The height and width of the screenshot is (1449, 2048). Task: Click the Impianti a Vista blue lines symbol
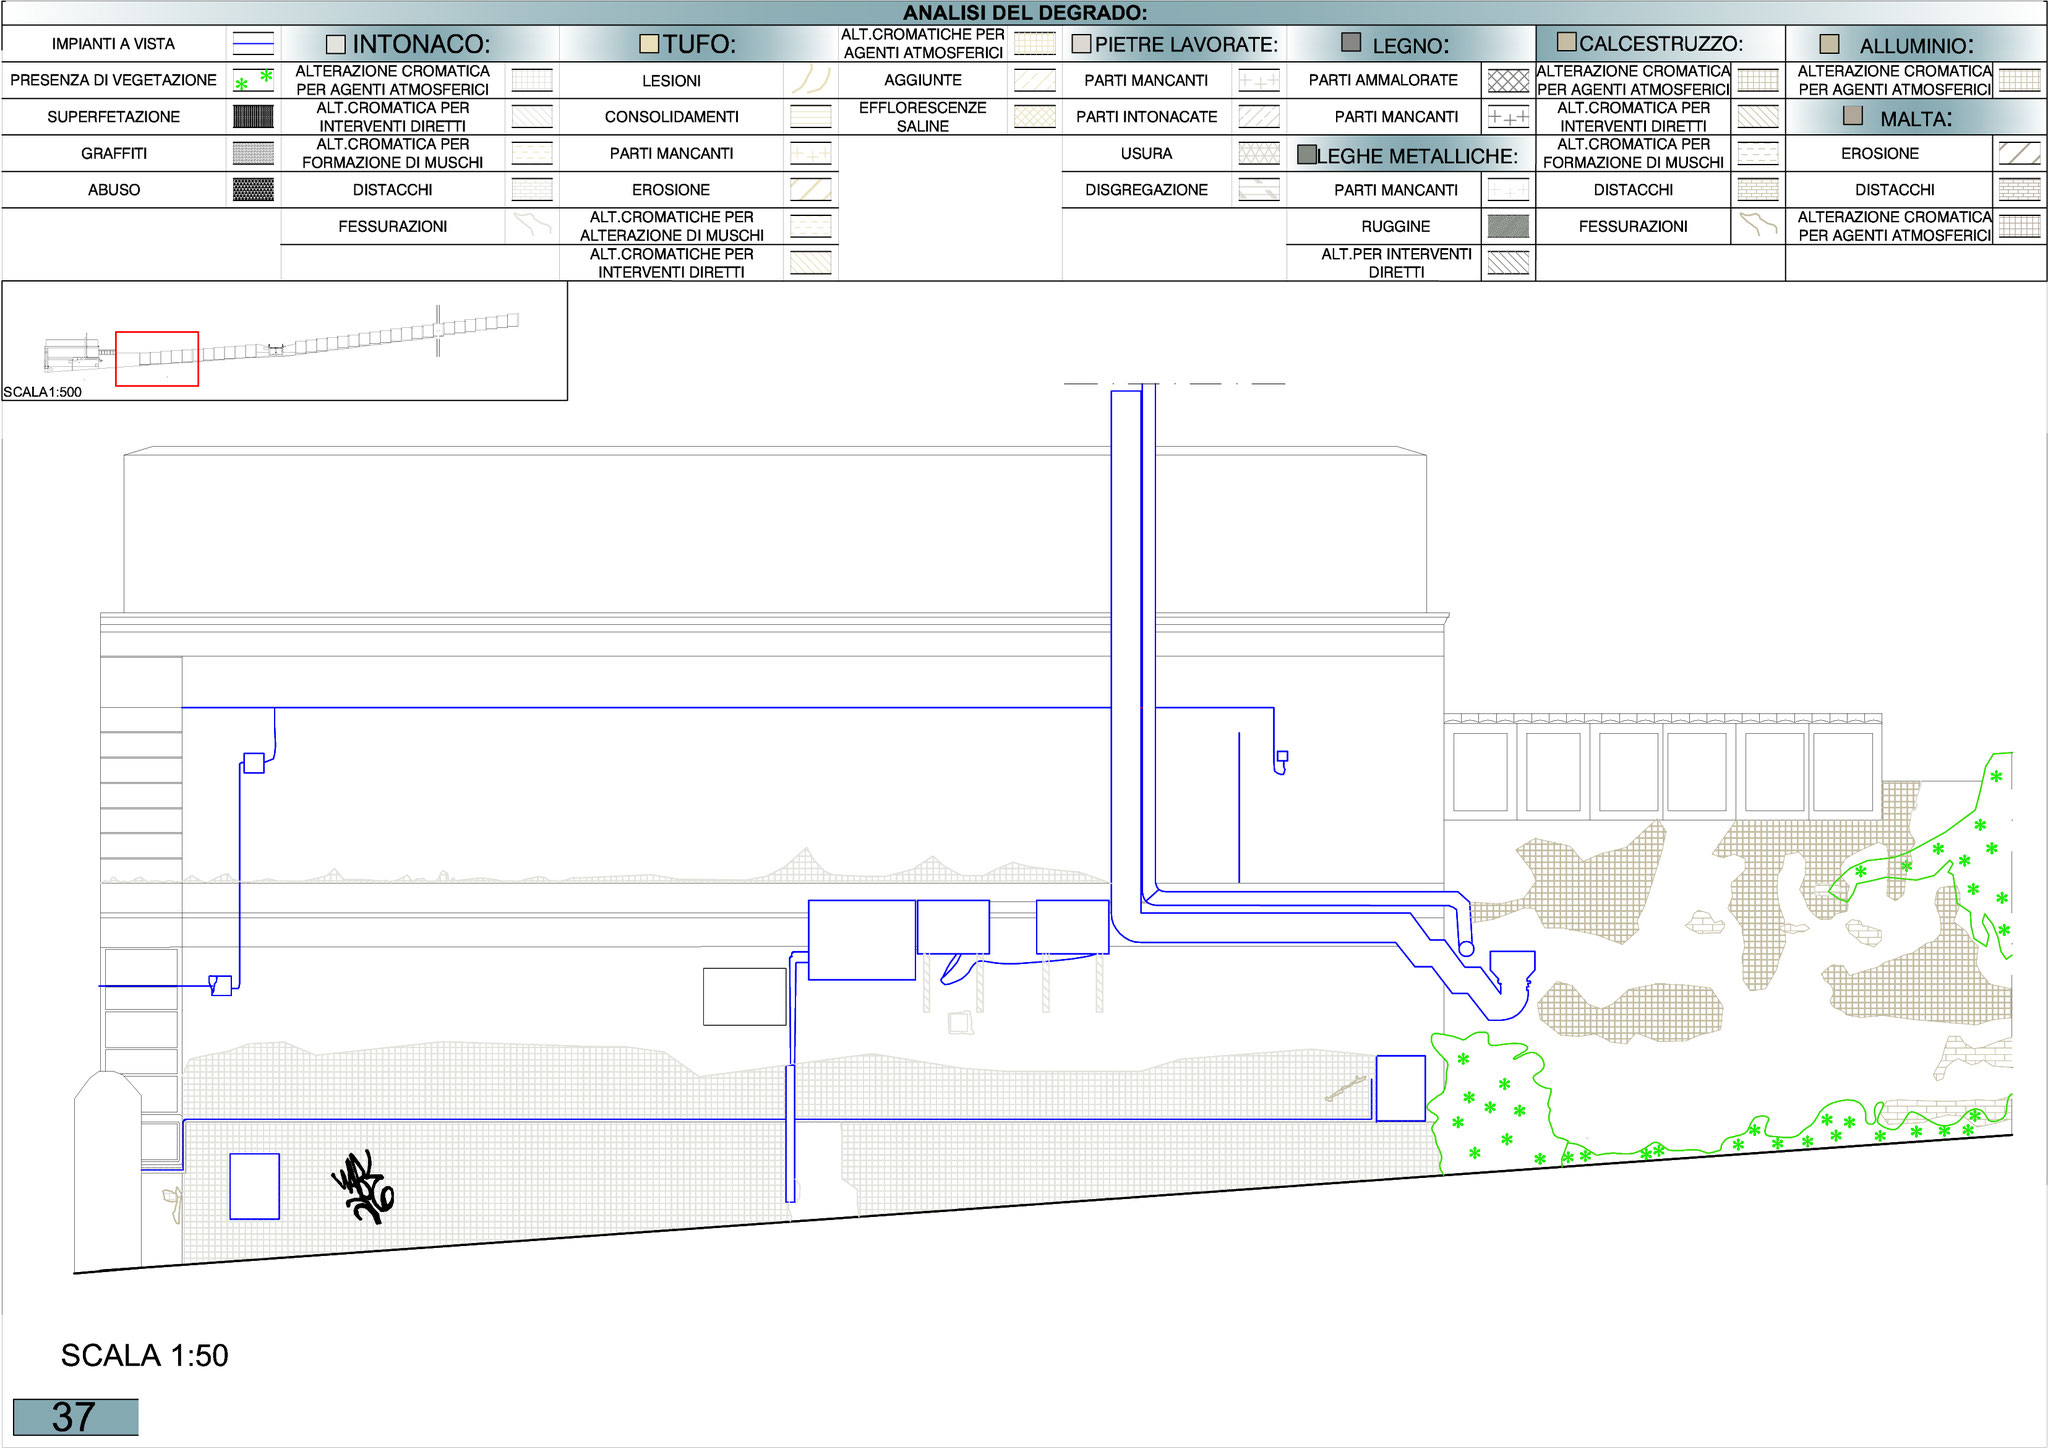(253, 44)
